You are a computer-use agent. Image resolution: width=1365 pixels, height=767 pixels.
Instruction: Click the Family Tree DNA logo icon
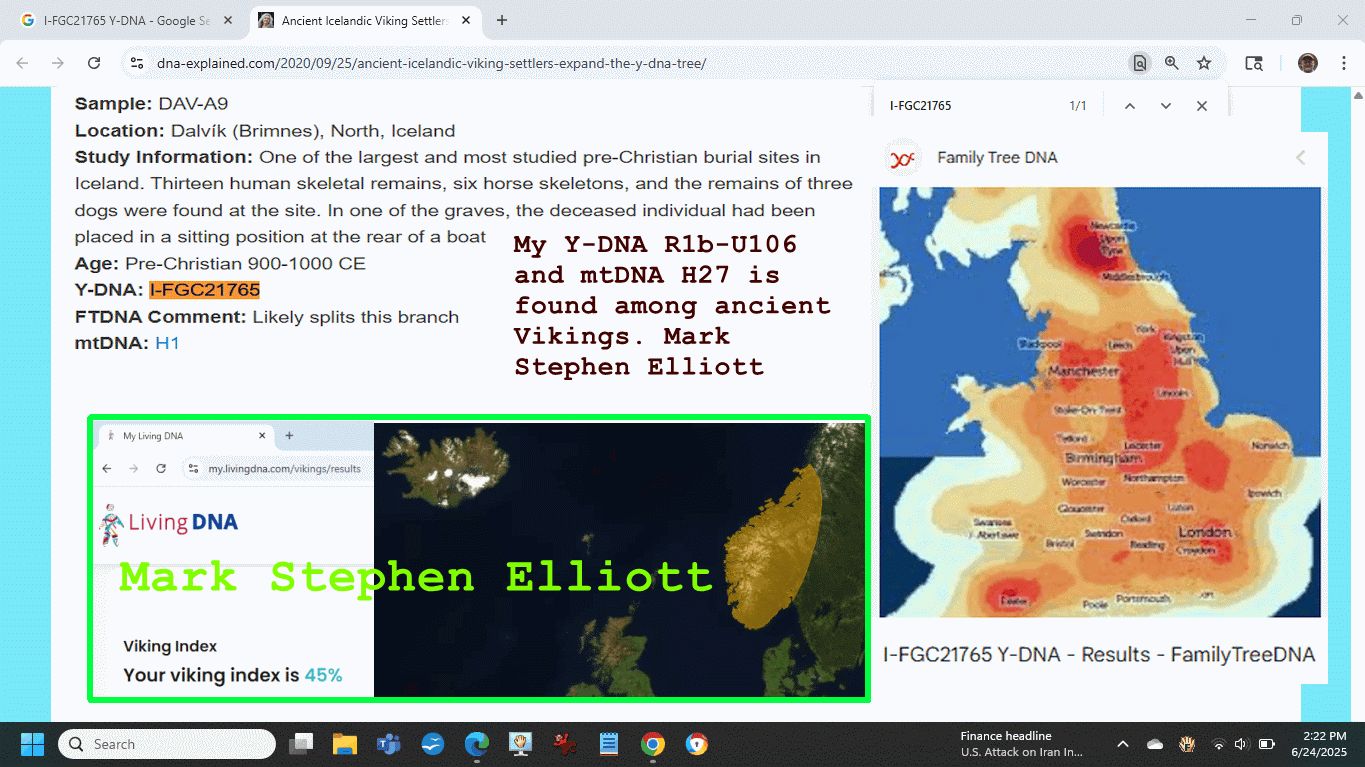pyautogui.click(x=903, y=158)
